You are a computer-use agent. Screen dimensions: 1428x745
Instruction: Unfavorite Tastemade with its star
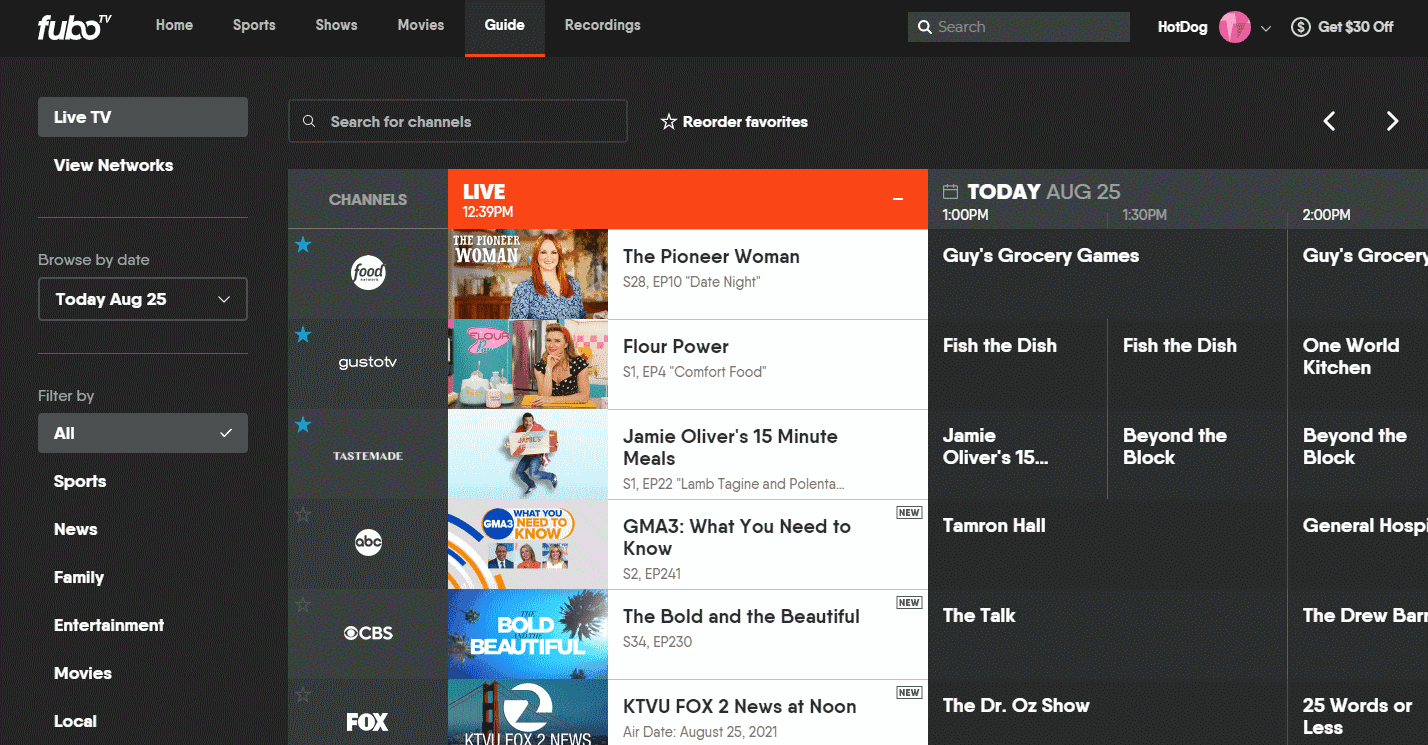coord(303,425)
